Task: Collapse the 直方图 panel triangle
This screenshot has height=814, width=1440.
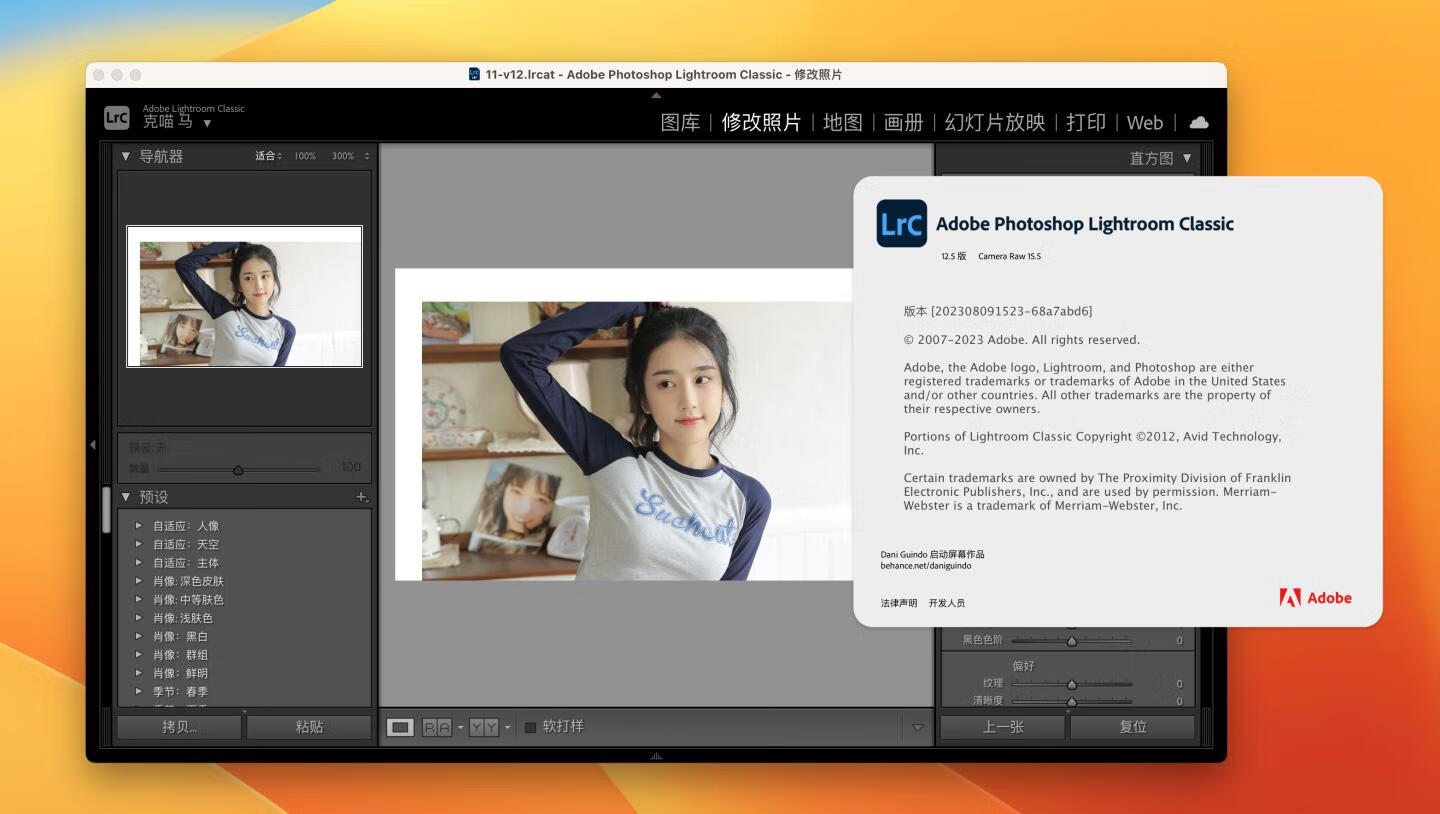Action: coord(1187,158)
